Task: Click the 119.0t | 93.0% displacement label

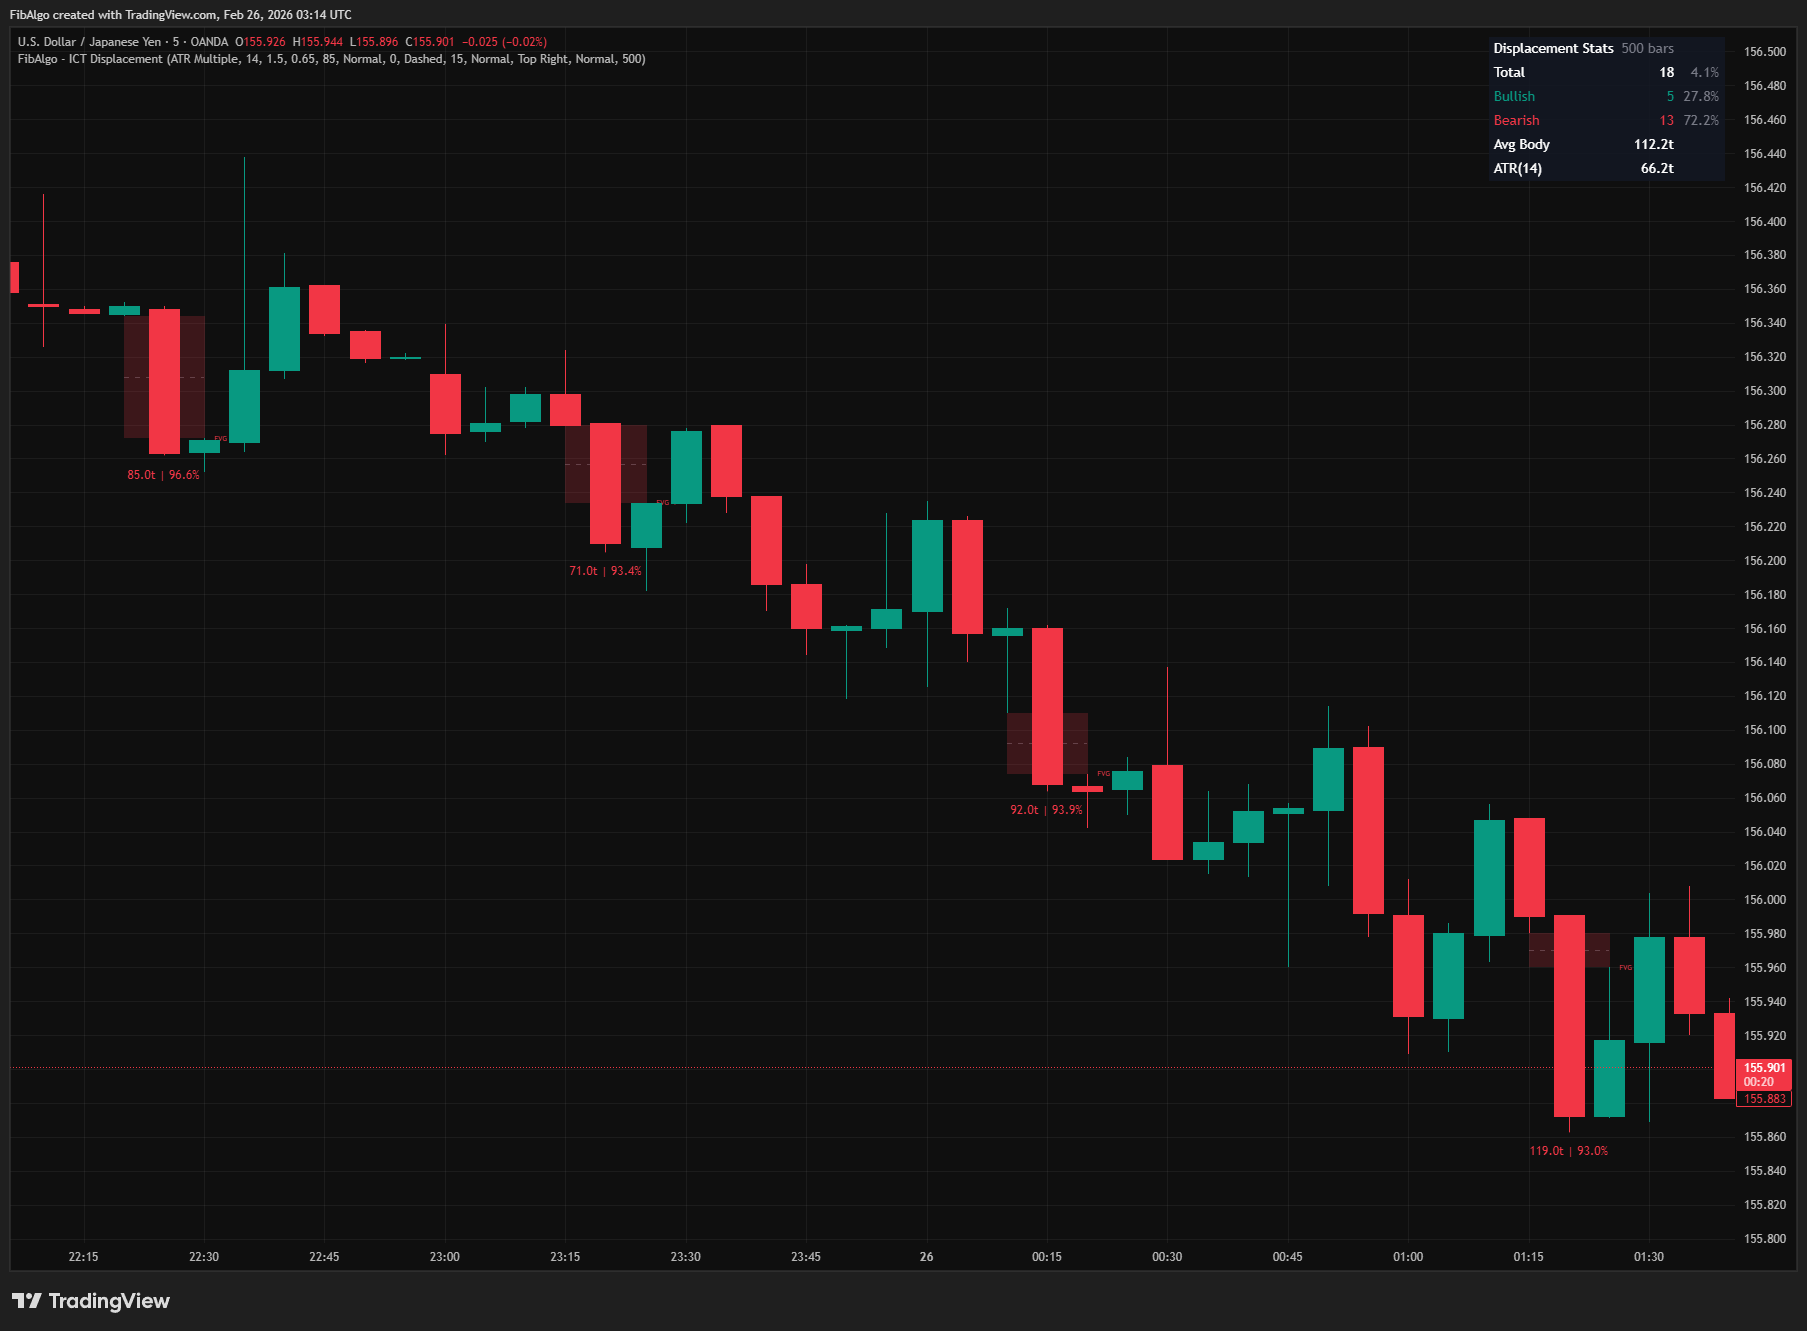Action: point(1569,1150)
